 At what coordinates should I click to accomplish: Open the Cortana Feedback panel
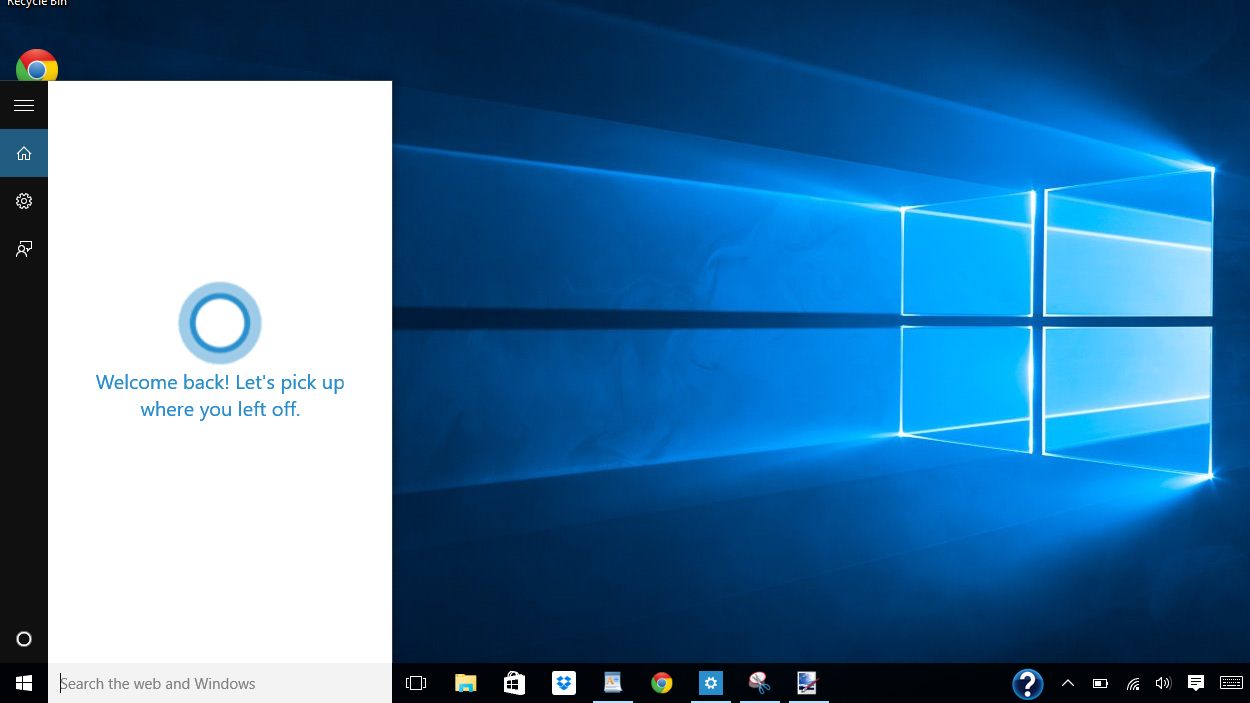[x=24, y=249]
